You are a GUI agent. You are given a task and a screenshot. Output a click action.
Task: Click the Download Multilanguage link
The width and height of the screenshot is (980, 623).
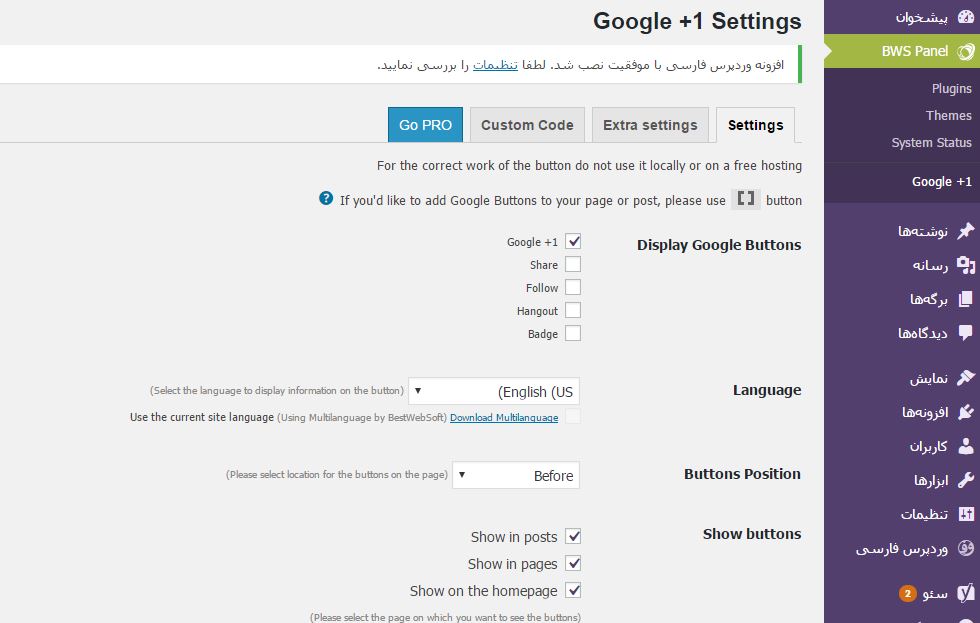click(504, 417)
